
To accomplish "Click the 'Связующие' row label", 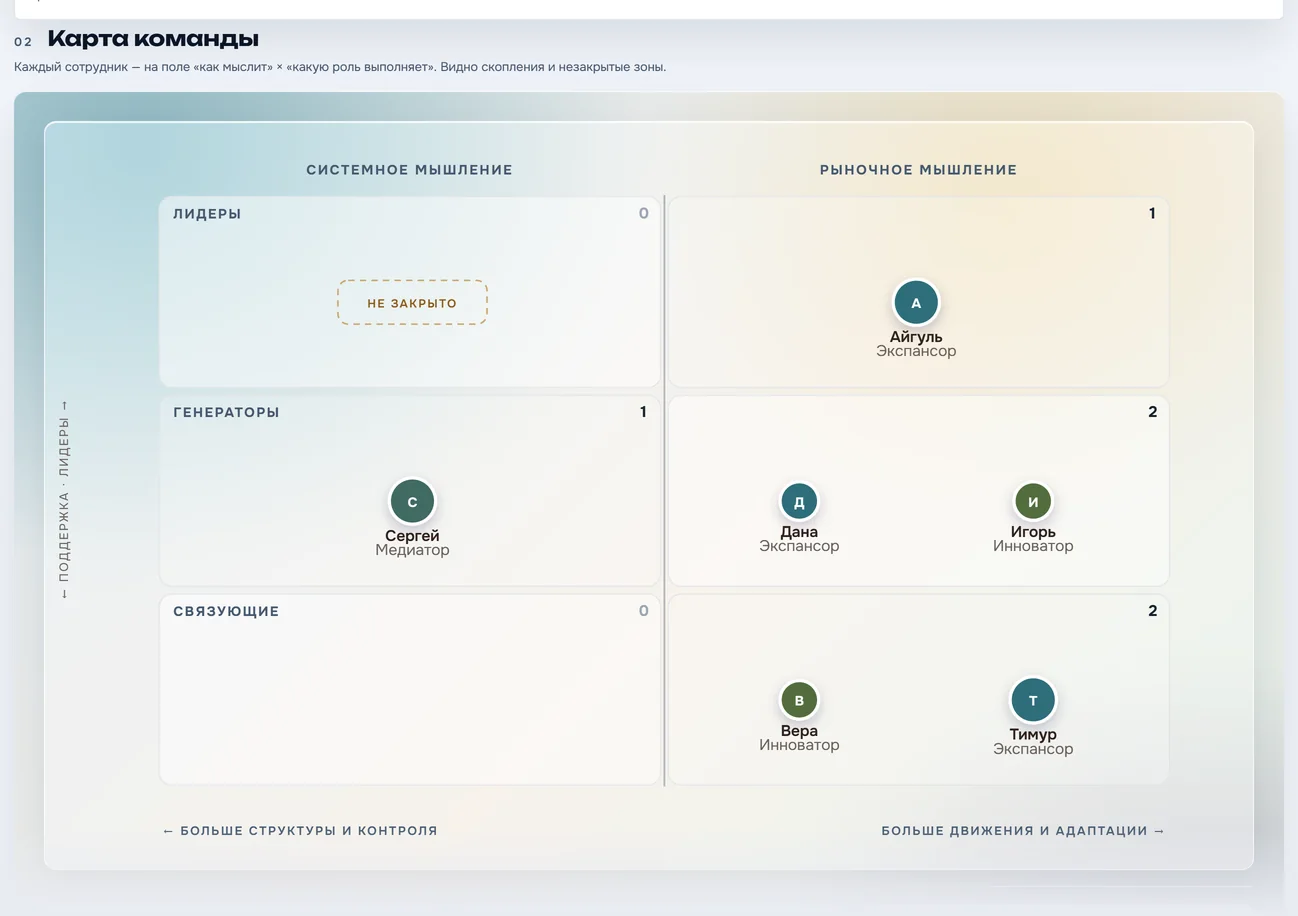I will pos(226,611).
